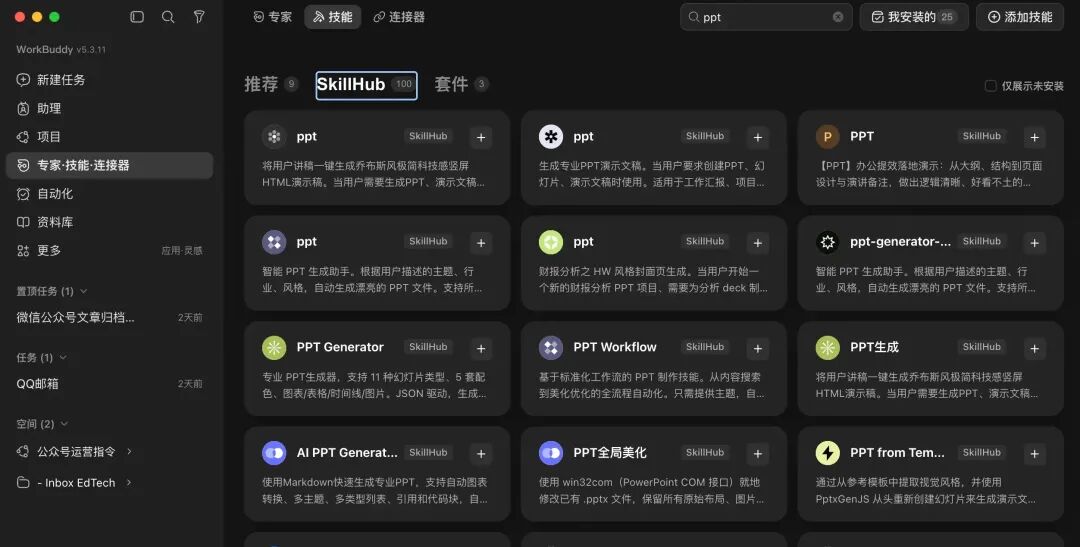This screenshot has height=547, width=1080.
Task: Clear the ppt search field
Action: tap(838, 17)
